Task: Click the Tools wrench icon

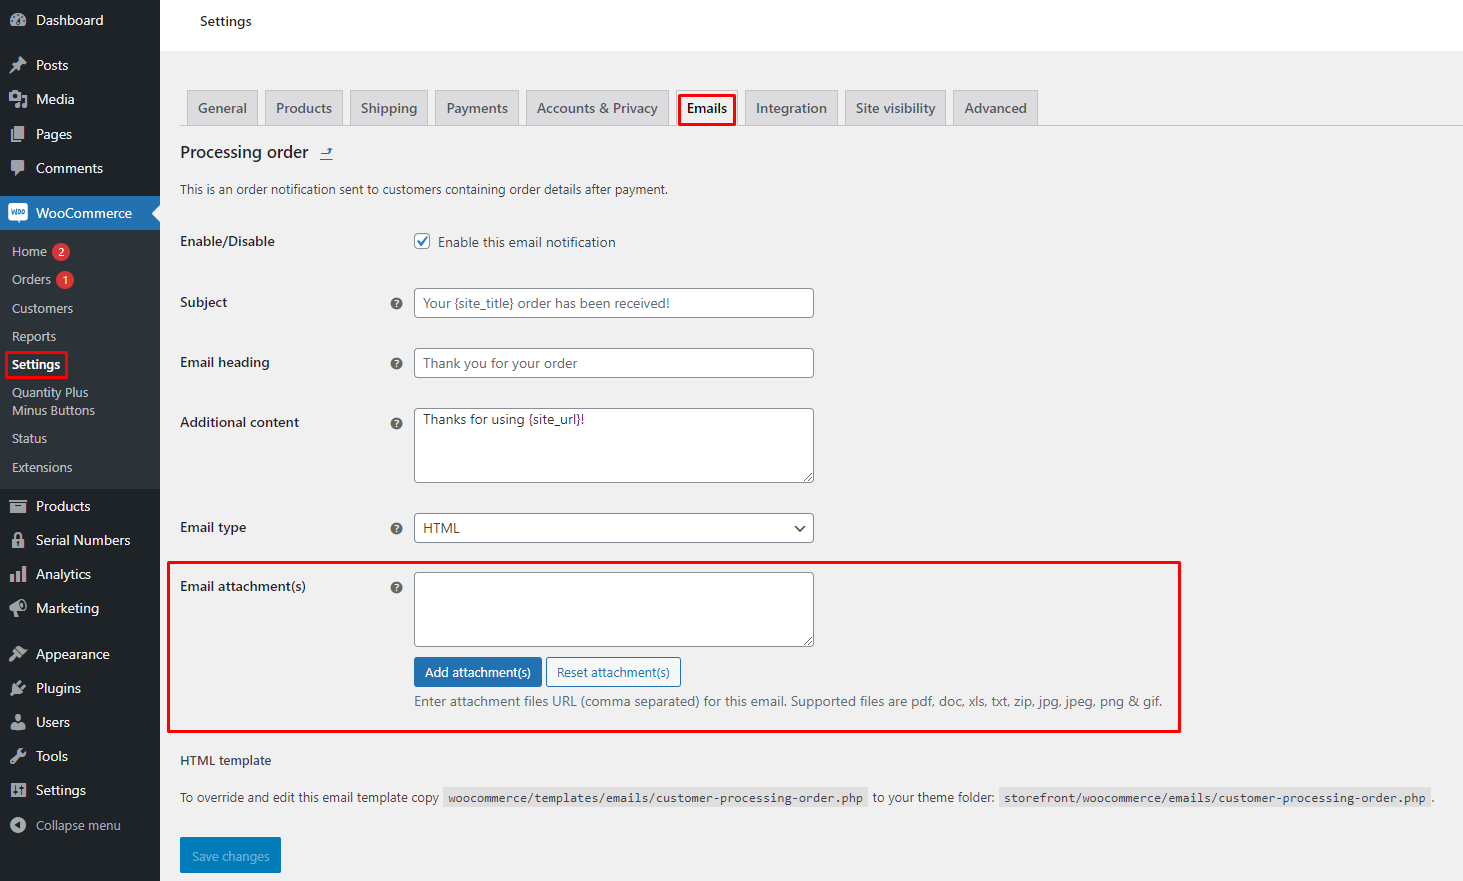Action: (18, 756)
